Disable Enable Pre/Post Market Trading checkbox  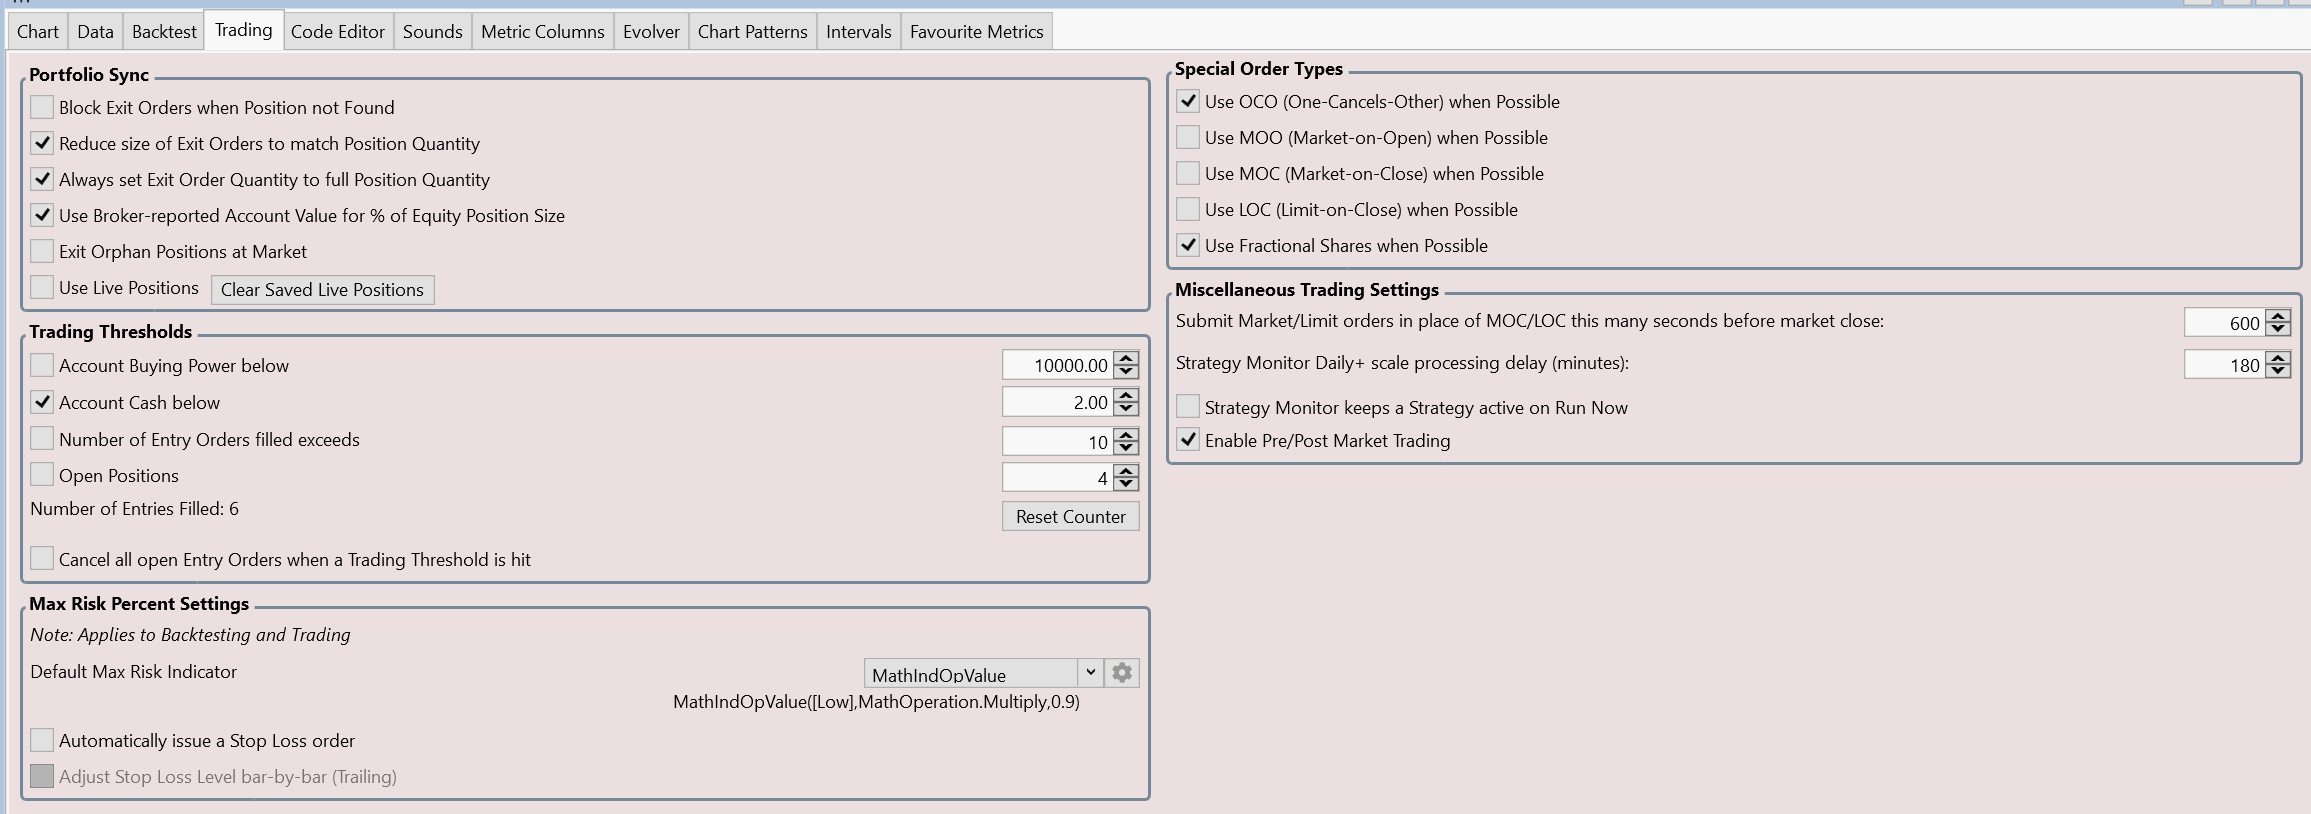tap(1188, 440)
